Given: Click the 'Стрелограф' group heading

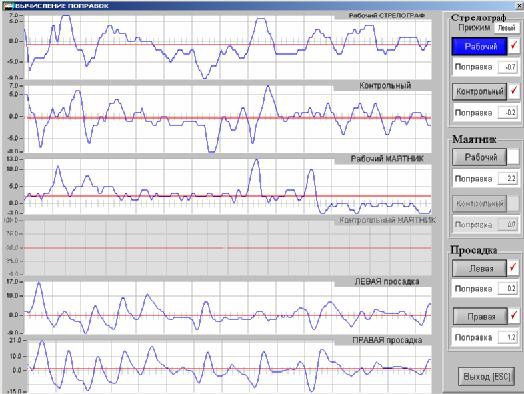Looking at the screenshot, I should pos(478,18).
